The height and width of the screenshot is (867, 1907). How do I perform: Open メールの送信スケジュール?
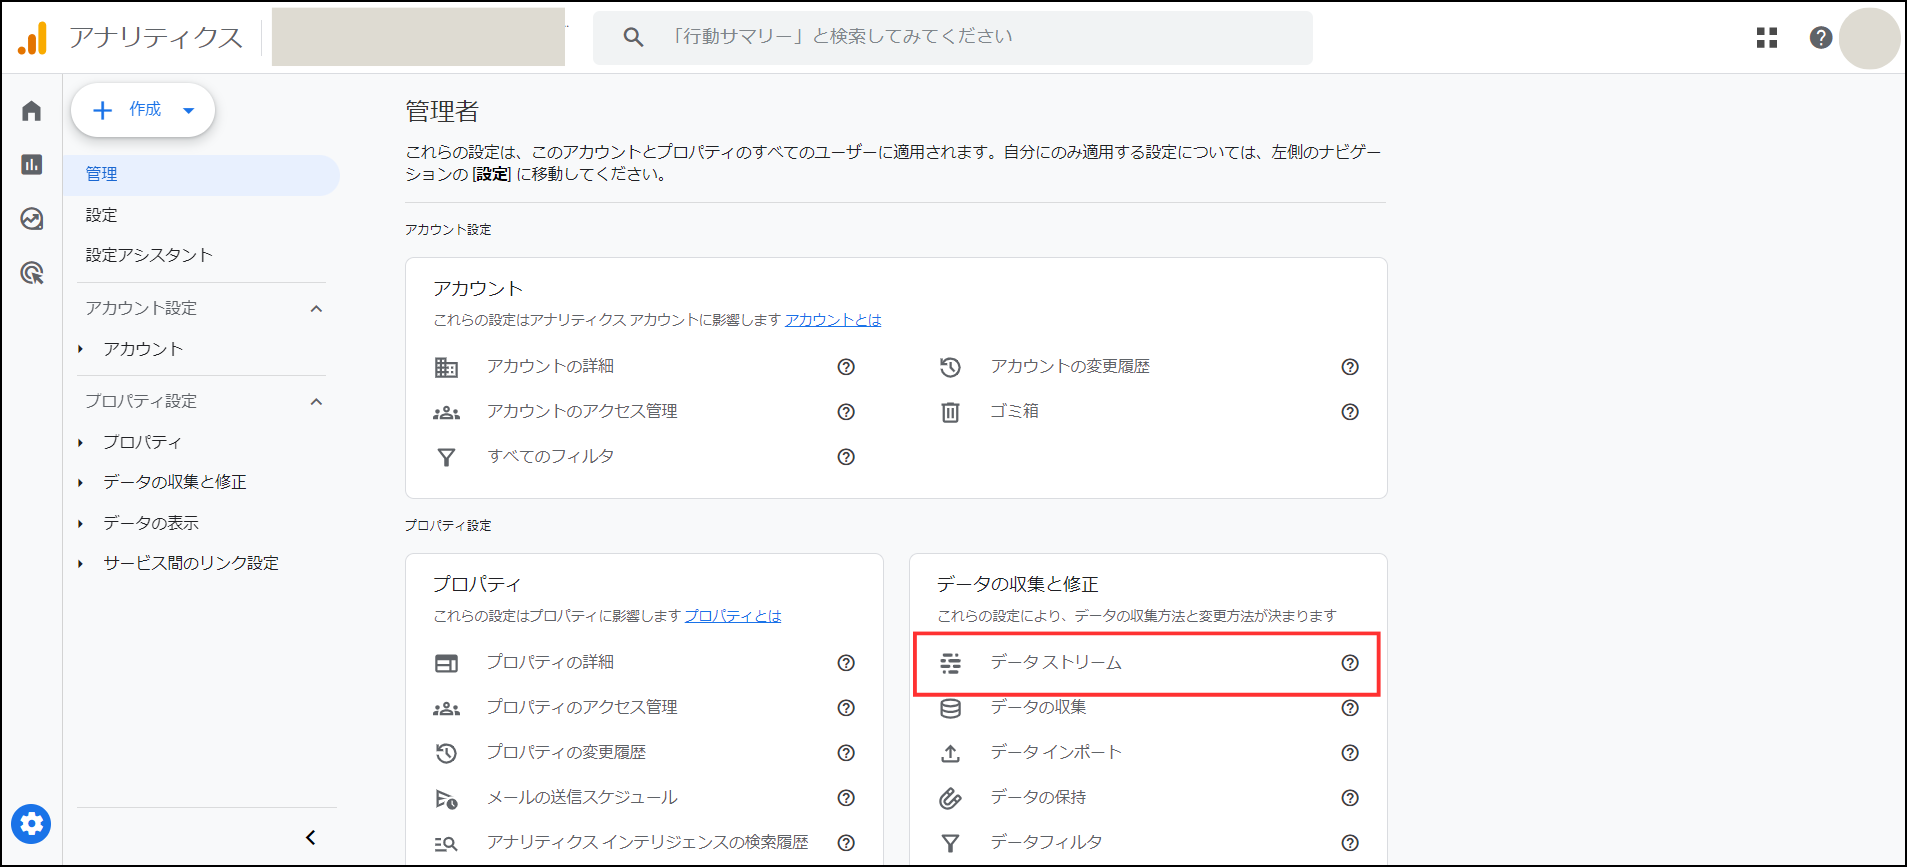(x=582, y=798)
